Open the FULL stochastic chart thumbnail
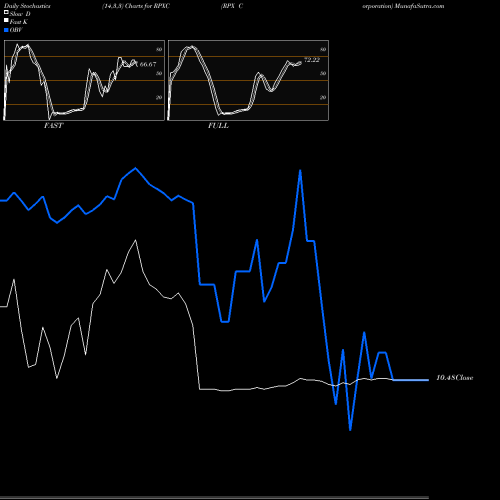Screen dimensions: 500x500 coord(248,80)
